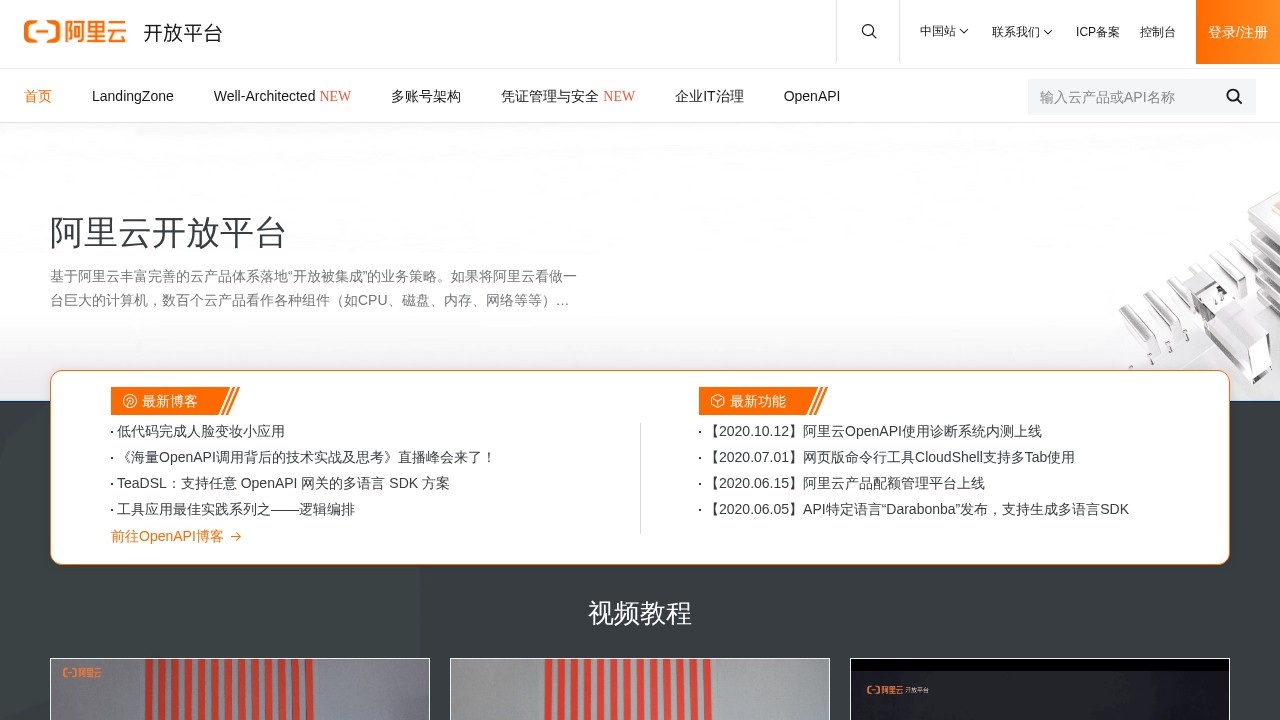Open blog post 低代码完成人脸变妆小应用
The height and width of the screenshot is (720, 1280).
[200, 432]
